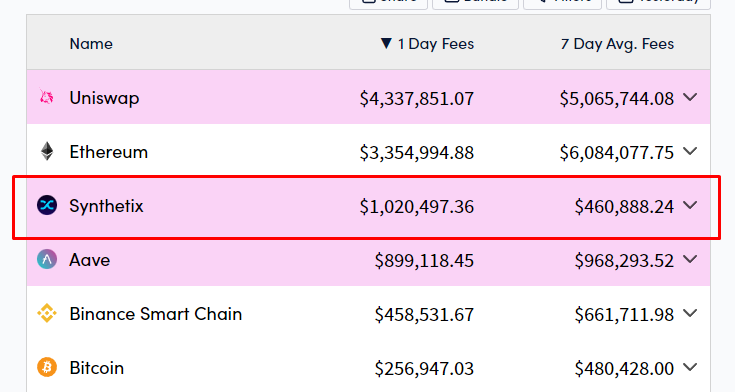Select Bitcoin 7 day average $480,428.00
The width and height of the screenshot is (735, 392).
[x=624, y=368]
